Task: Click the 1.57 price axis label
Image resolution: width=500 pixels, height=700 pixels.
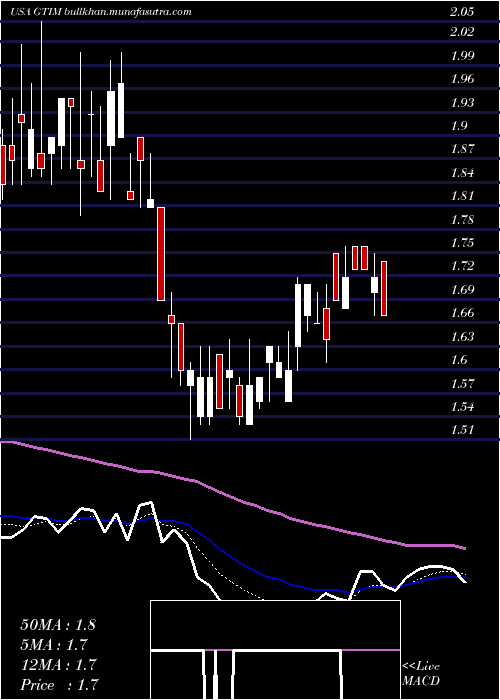Action: coord(462,383)
